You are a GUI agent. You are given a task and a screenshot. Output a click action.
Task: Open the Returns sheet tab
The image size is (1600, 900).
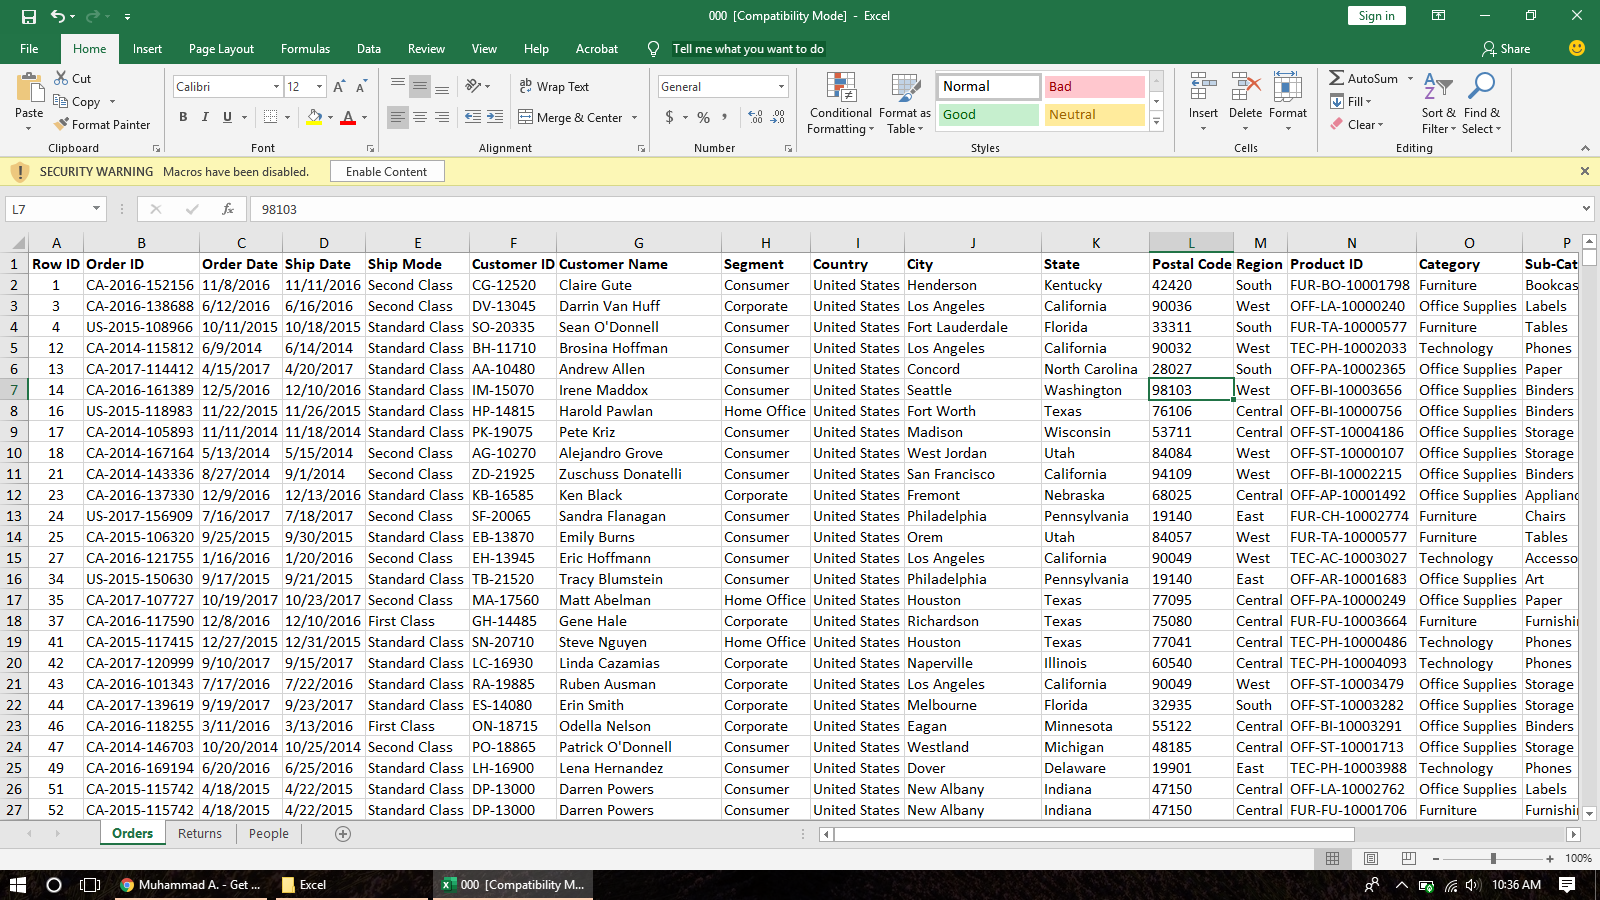[x=199, y=833]
